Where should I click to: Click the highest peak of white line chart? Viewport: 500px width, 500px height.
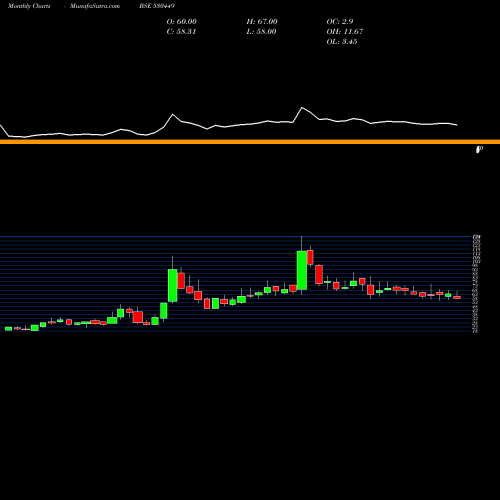click(x=302, y=107)
